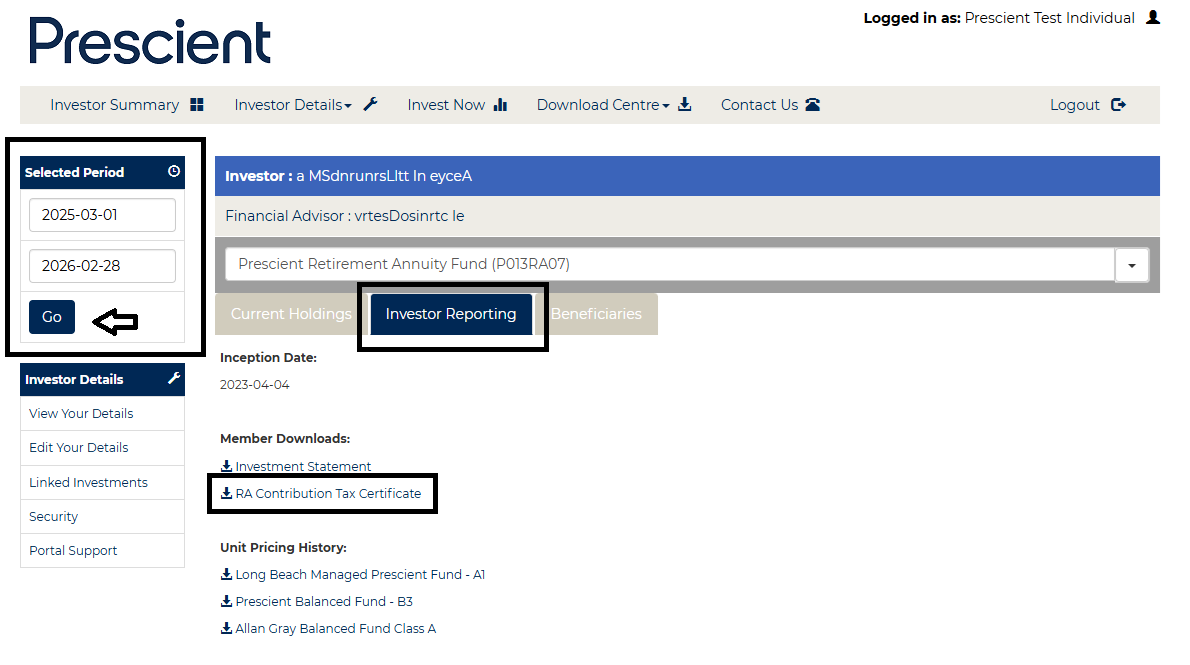
Task: Click the logout arrow icon
Action: point(1118,105)
